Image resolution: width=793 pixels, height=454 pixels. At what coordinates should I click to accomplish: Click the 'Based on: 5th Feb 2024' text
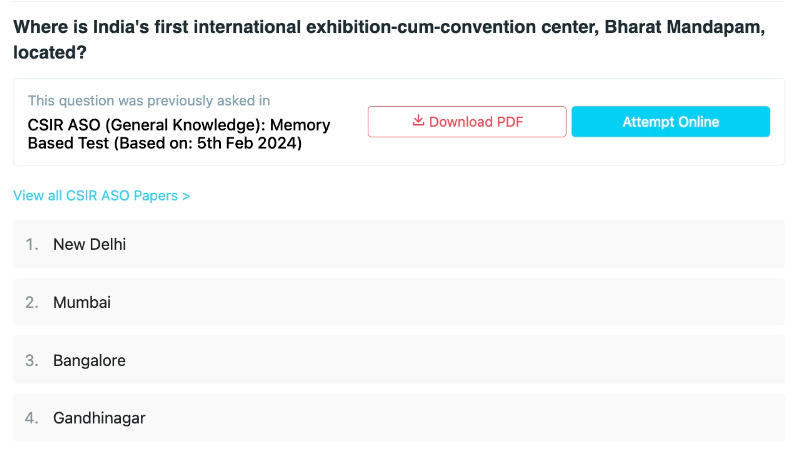point(208,144)
